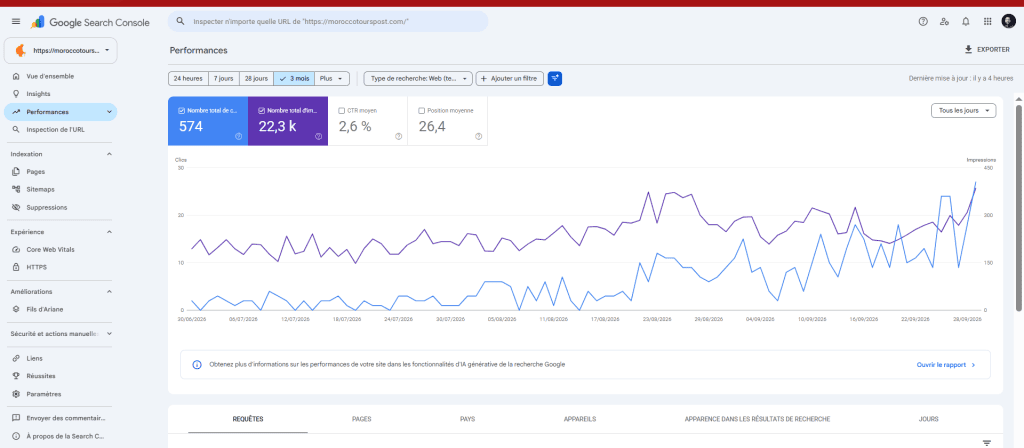The height and width of the screenshot is (448, 1024).
Task: Expand Sécurité et actions manuelles section
Action: point(109,334)
